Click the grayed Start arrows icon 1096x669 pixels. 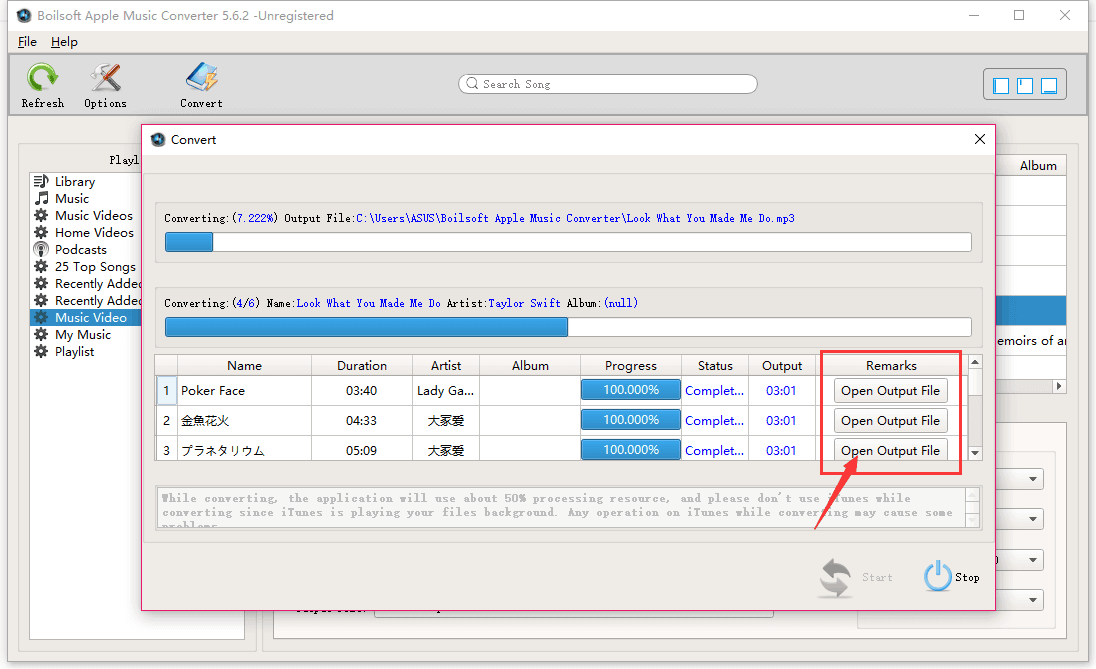point(835,577)
